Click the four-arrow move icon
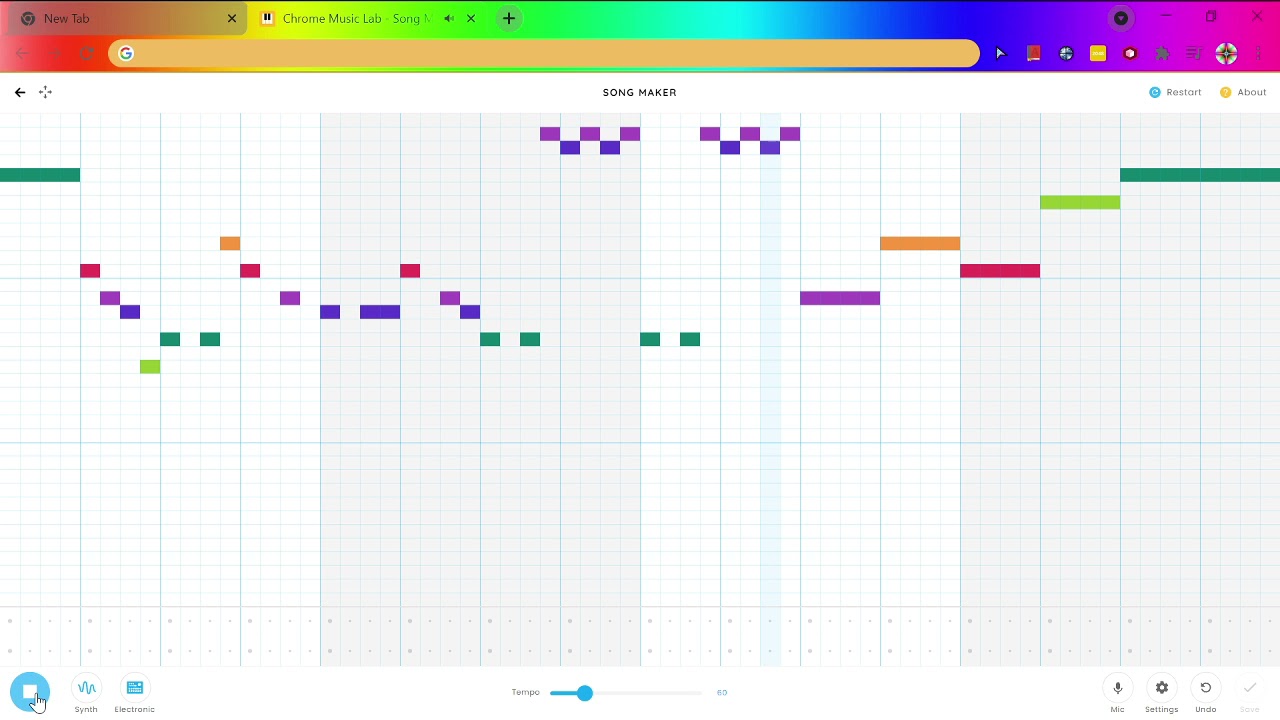Screen dimensions: 1280x720 click(45, 92)
